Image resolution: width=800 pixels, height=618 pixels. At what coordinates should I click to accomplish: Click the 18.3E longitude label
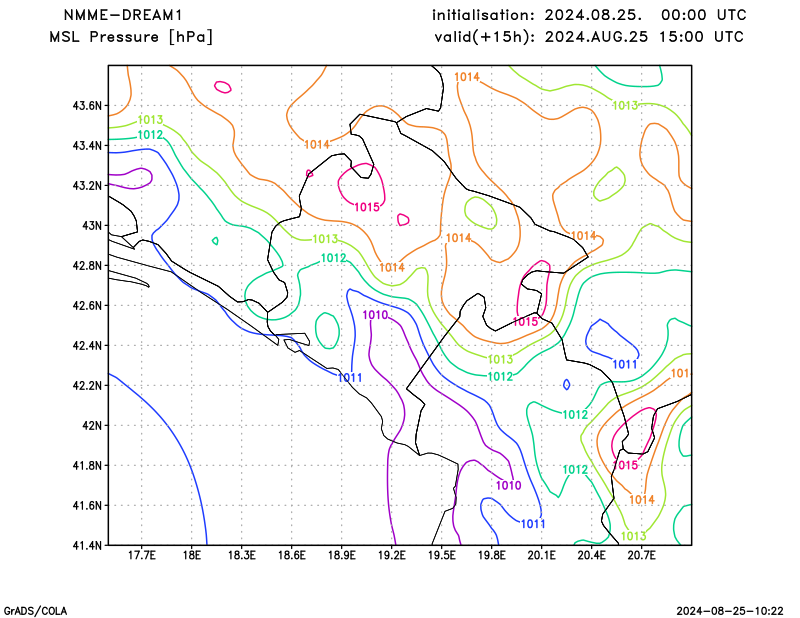pos(241,555)
